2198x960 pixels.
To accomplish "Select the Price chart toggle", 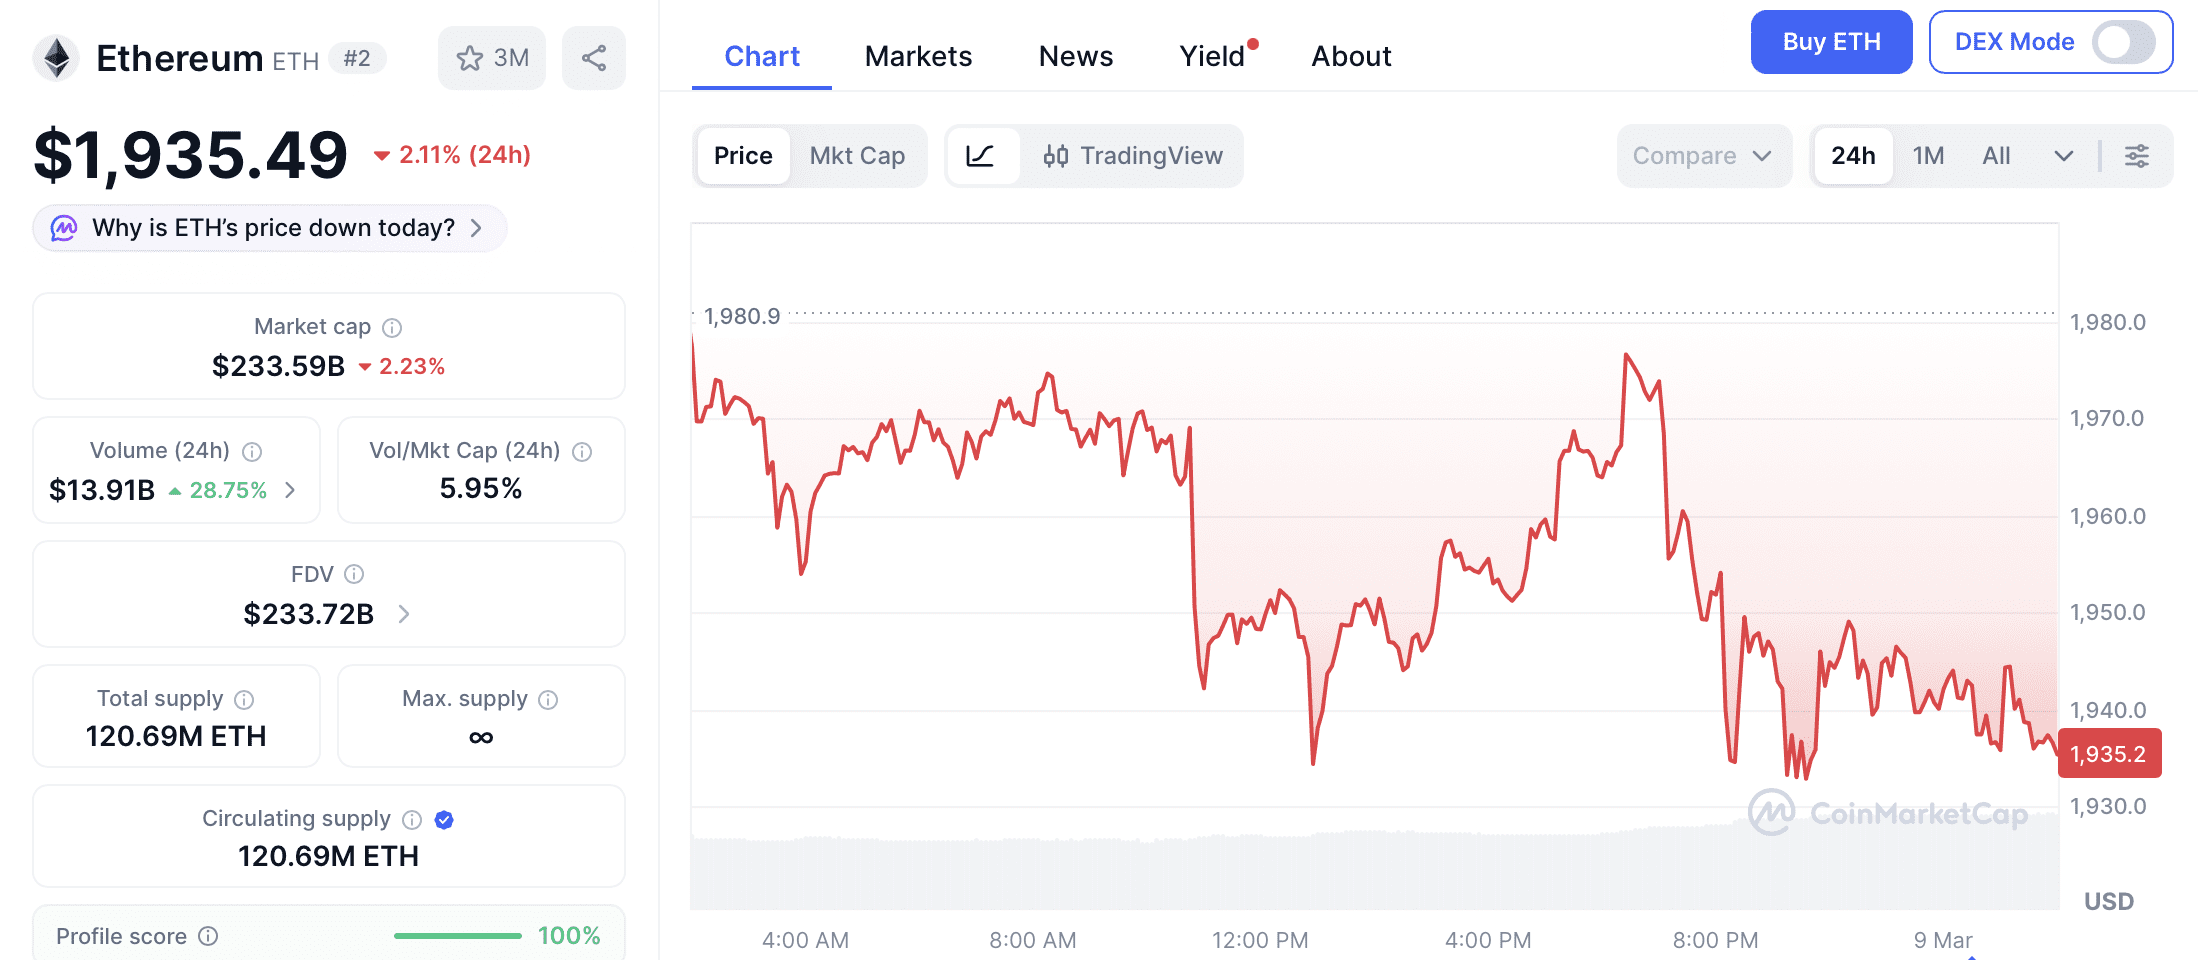I will [x=743, y=156].
